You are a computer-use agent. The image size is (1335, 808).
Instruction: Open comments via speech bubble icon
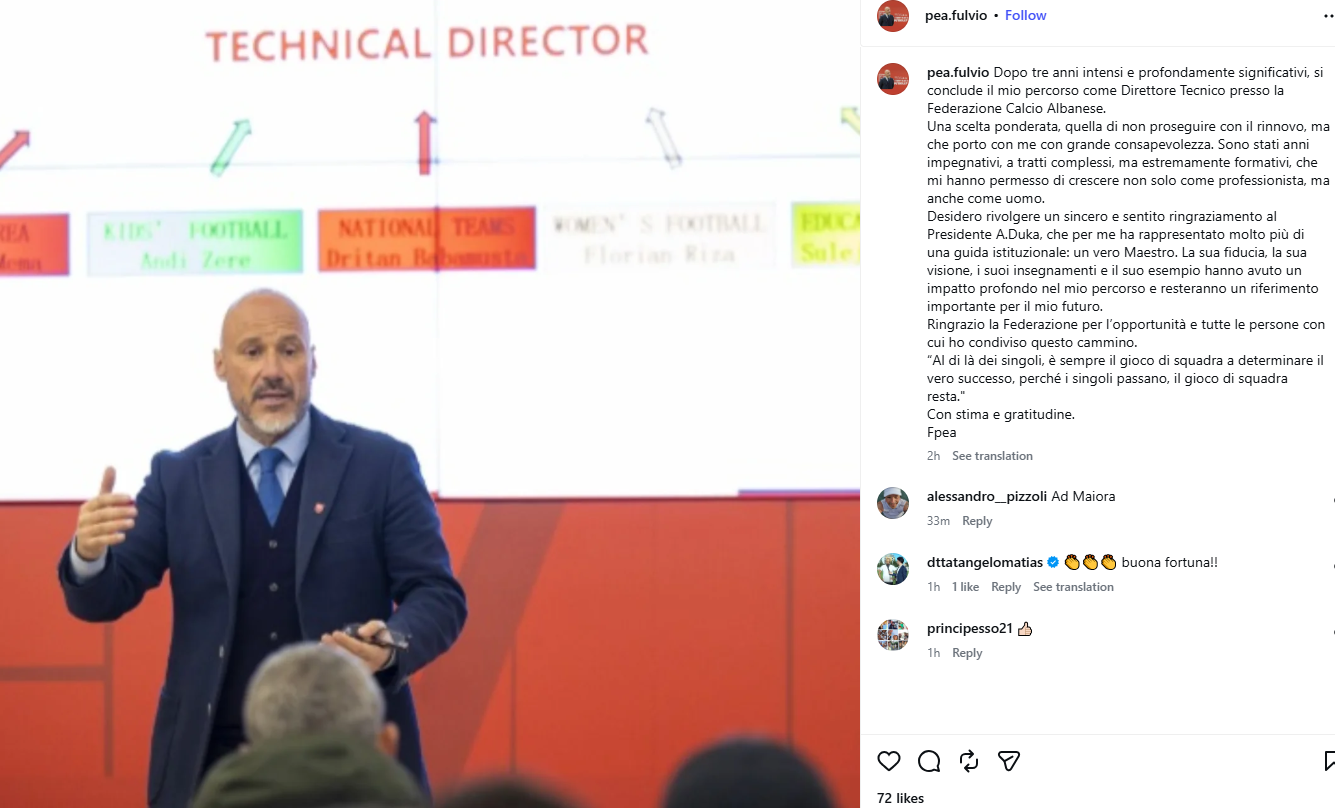point(929,761)
